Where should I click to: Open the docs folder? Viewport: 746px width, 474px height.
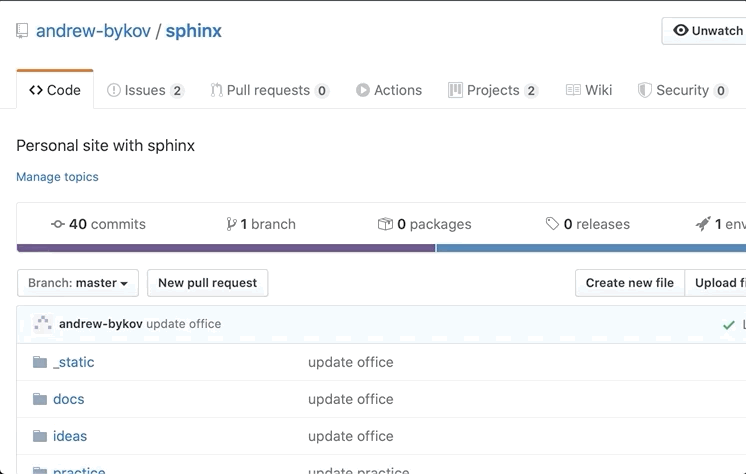[69, 399]
